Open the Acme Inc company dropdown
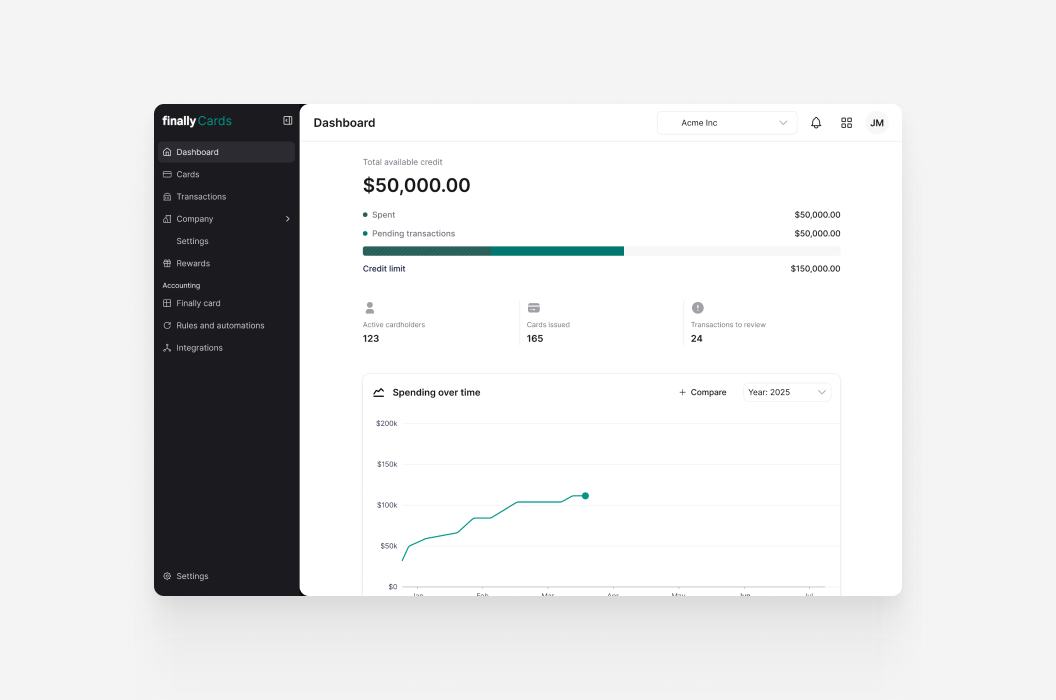The width and height of the screenshot is (1056, 700). pos(727,123)
